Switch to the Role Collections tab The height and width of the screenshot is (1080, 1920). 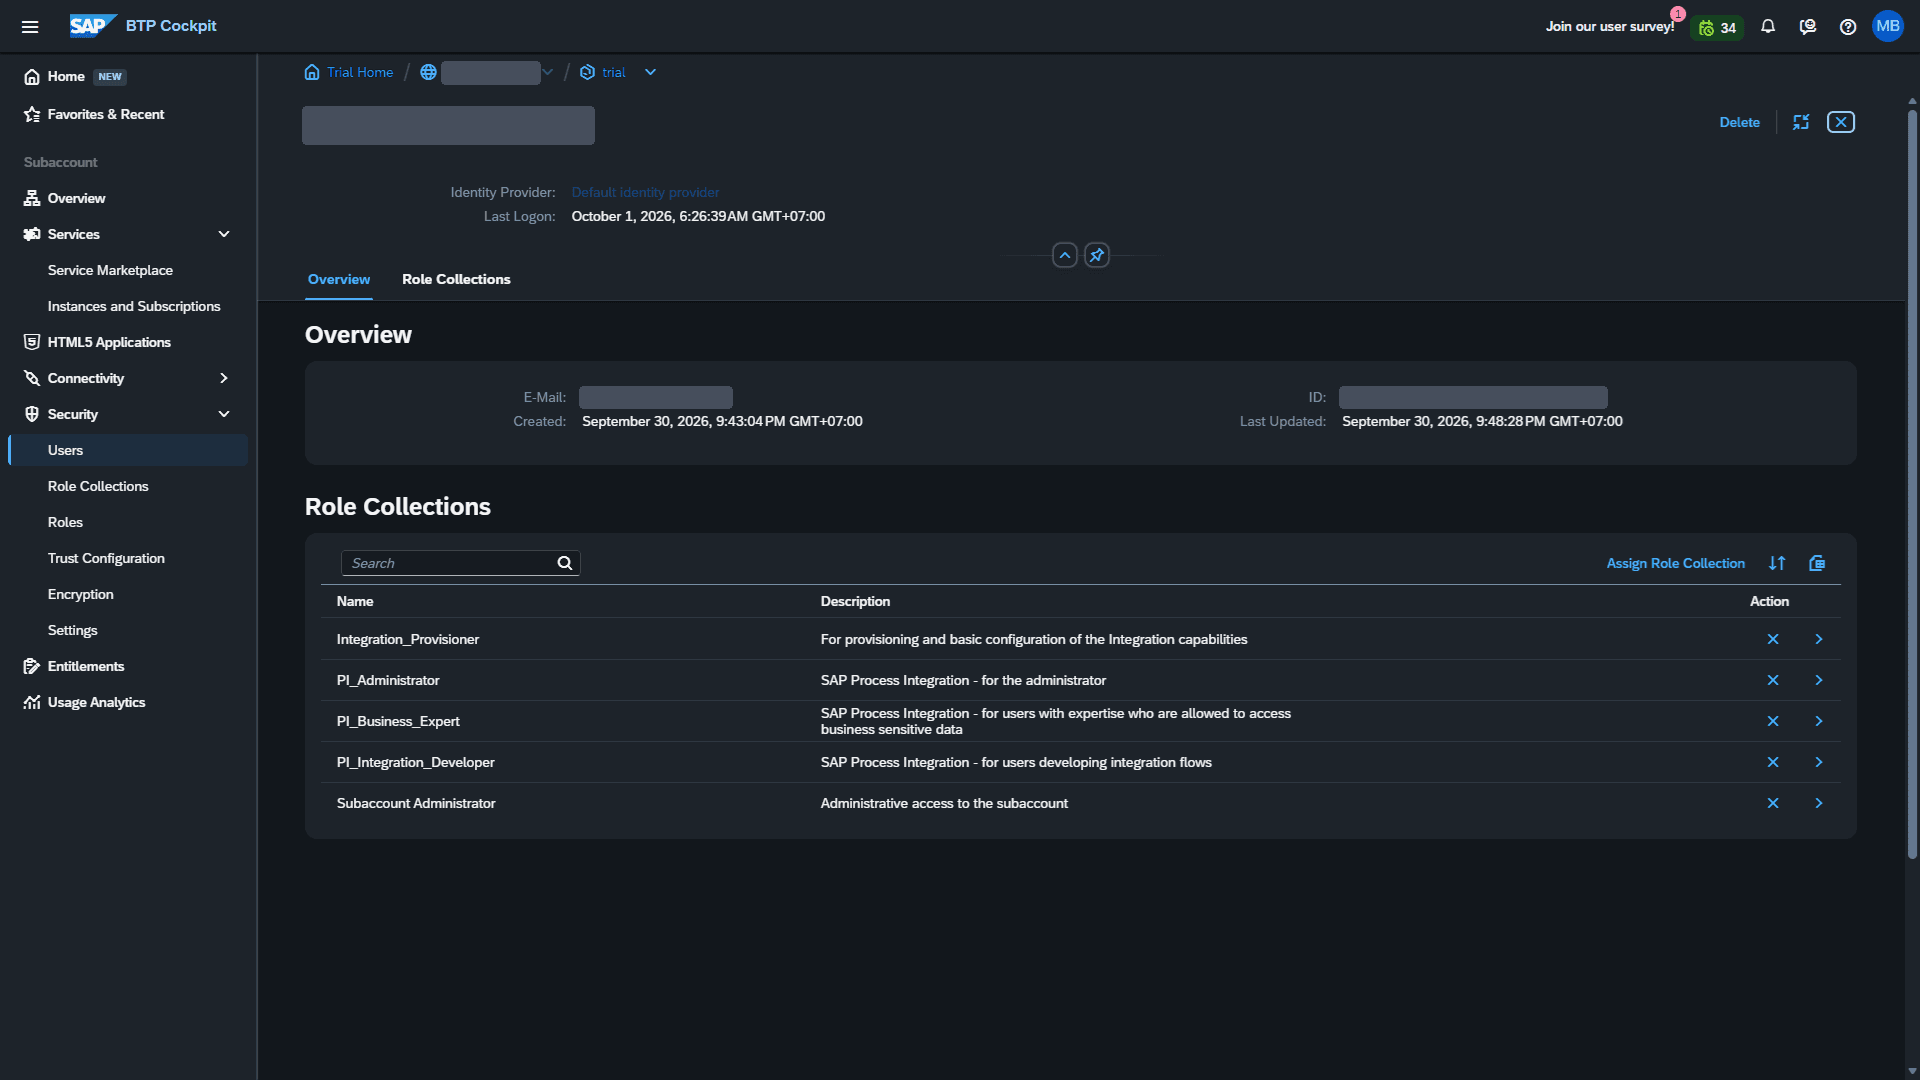[456, 279]
